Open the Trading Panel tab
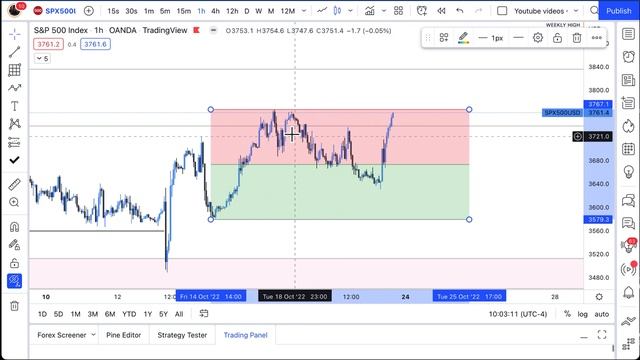 pos(245,335)
